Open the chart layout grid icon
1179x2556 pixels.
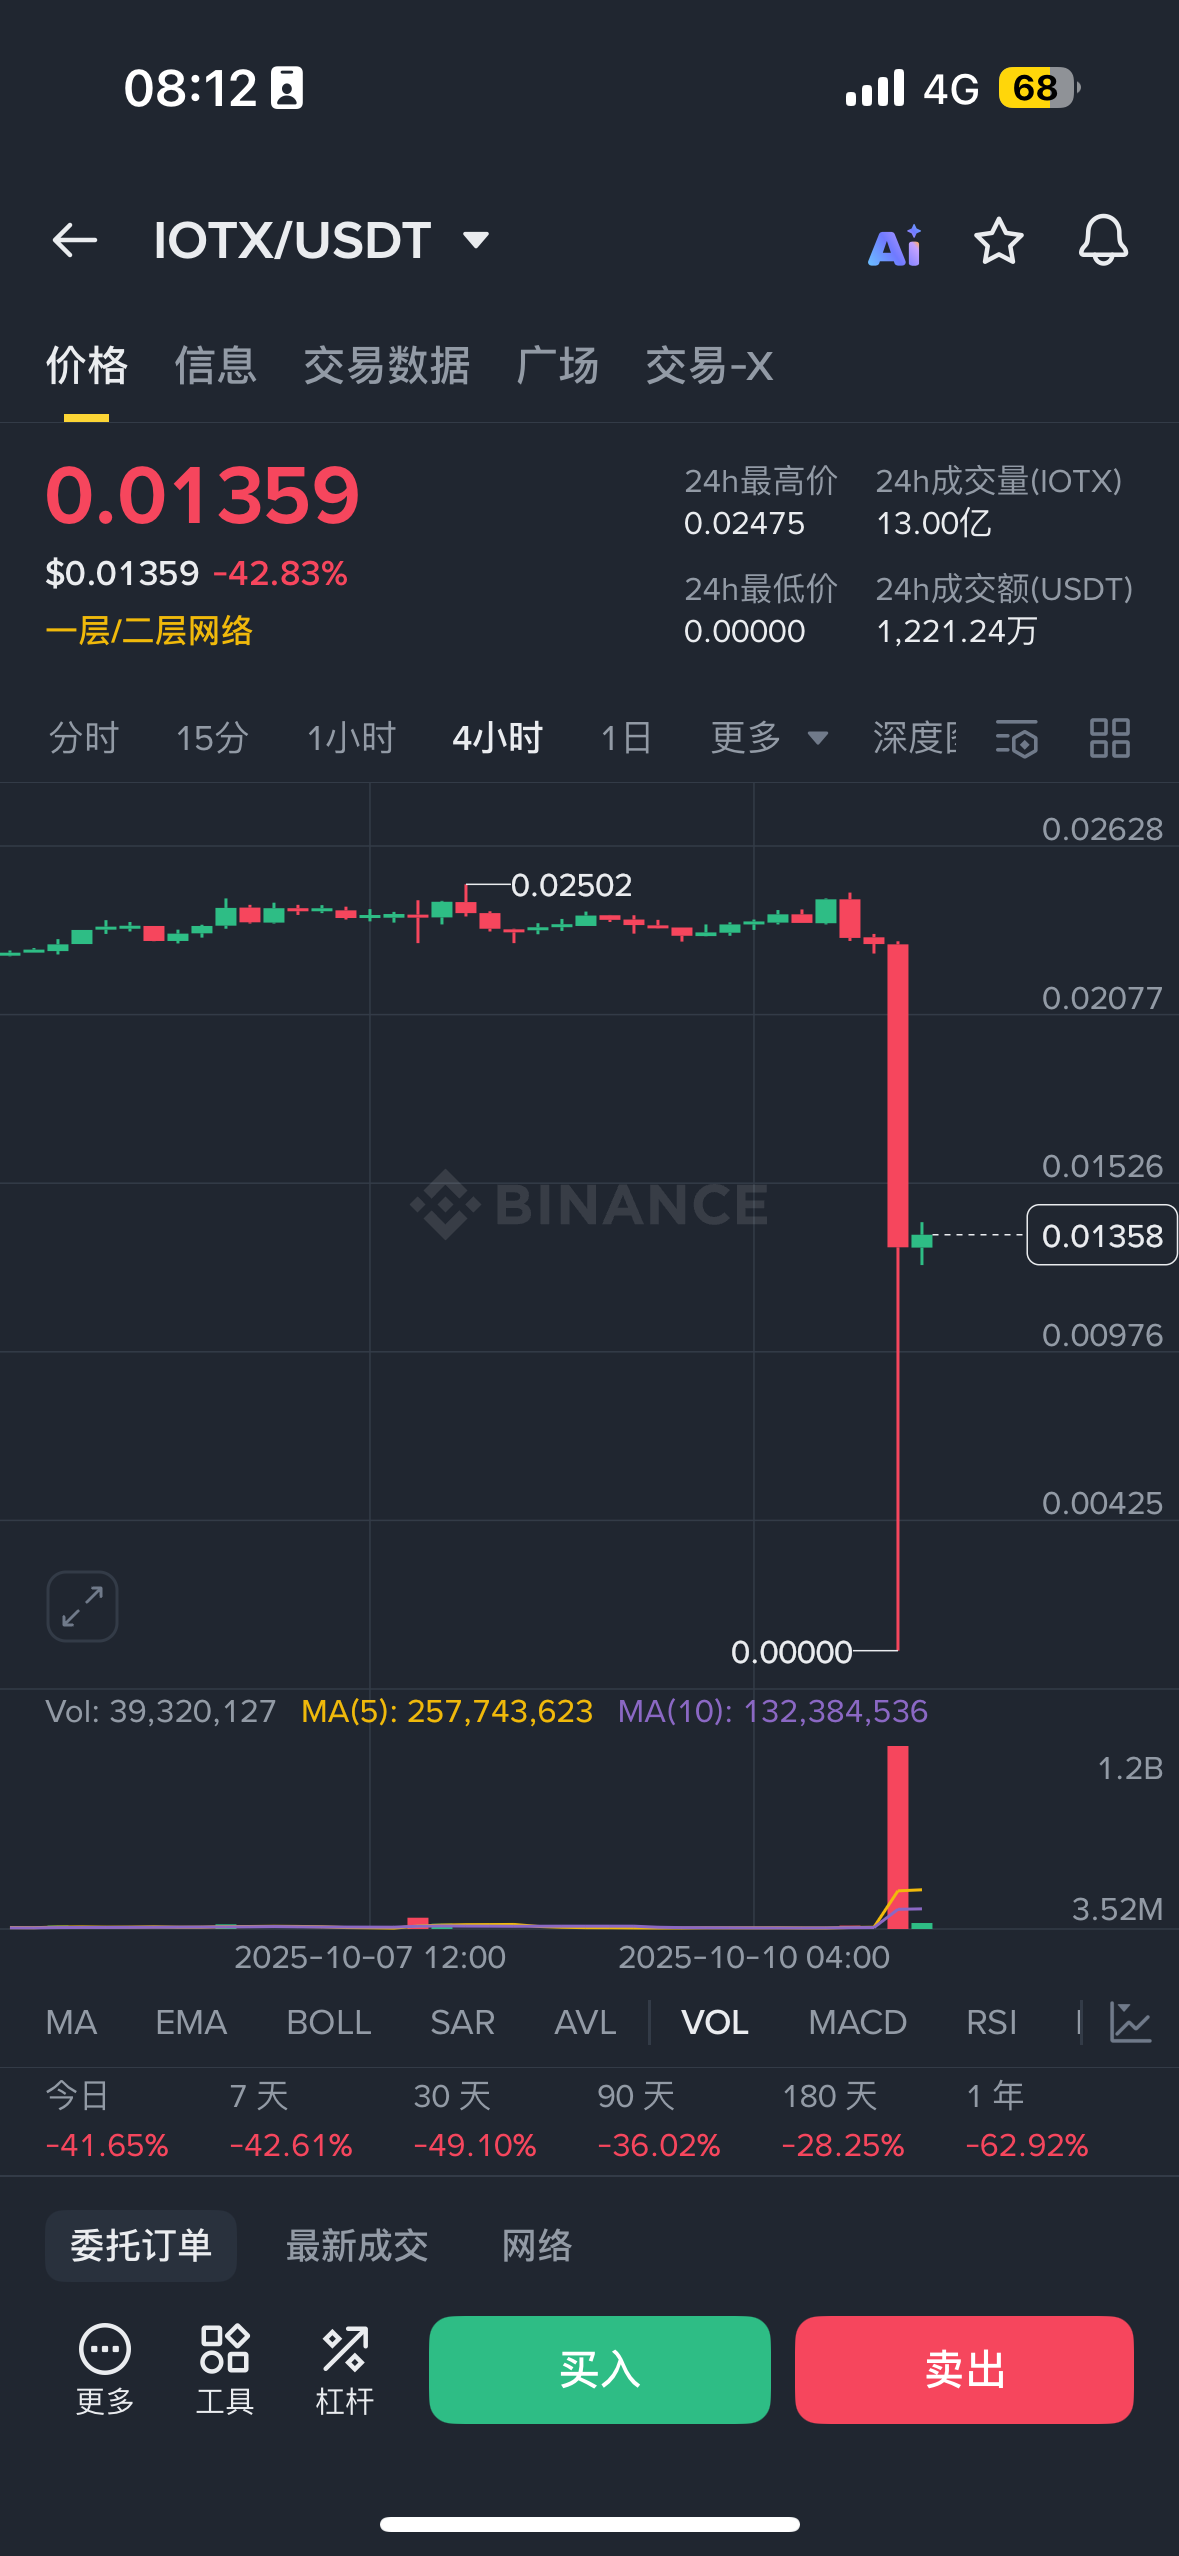(1109, 739)
